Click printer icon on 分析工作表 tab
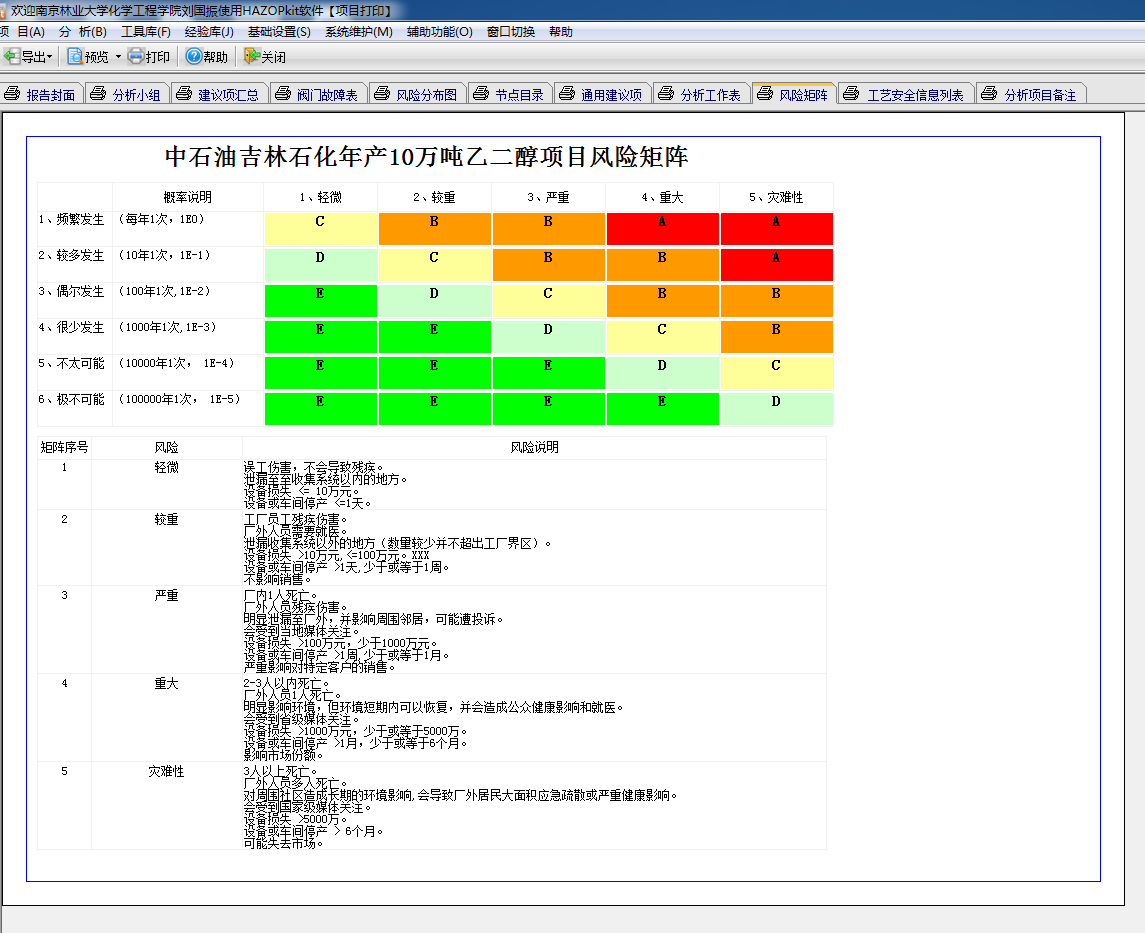 pos(666,93)
